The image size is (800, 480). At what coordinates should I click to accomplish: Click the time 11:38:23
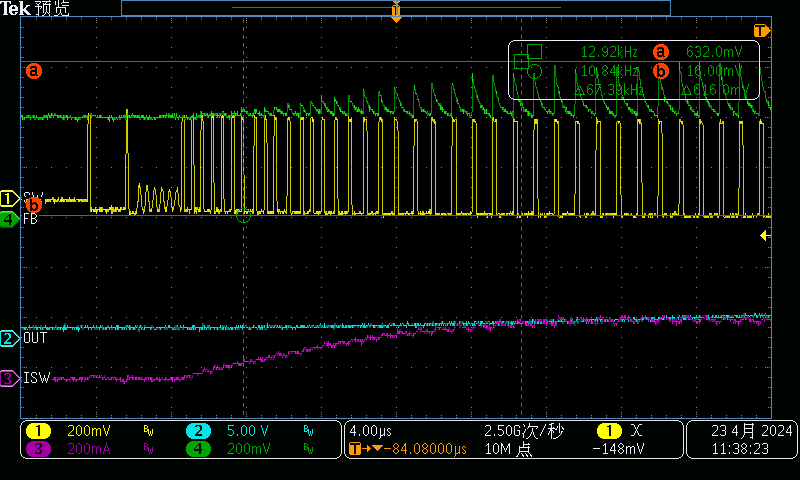click(x=740, y=449)
